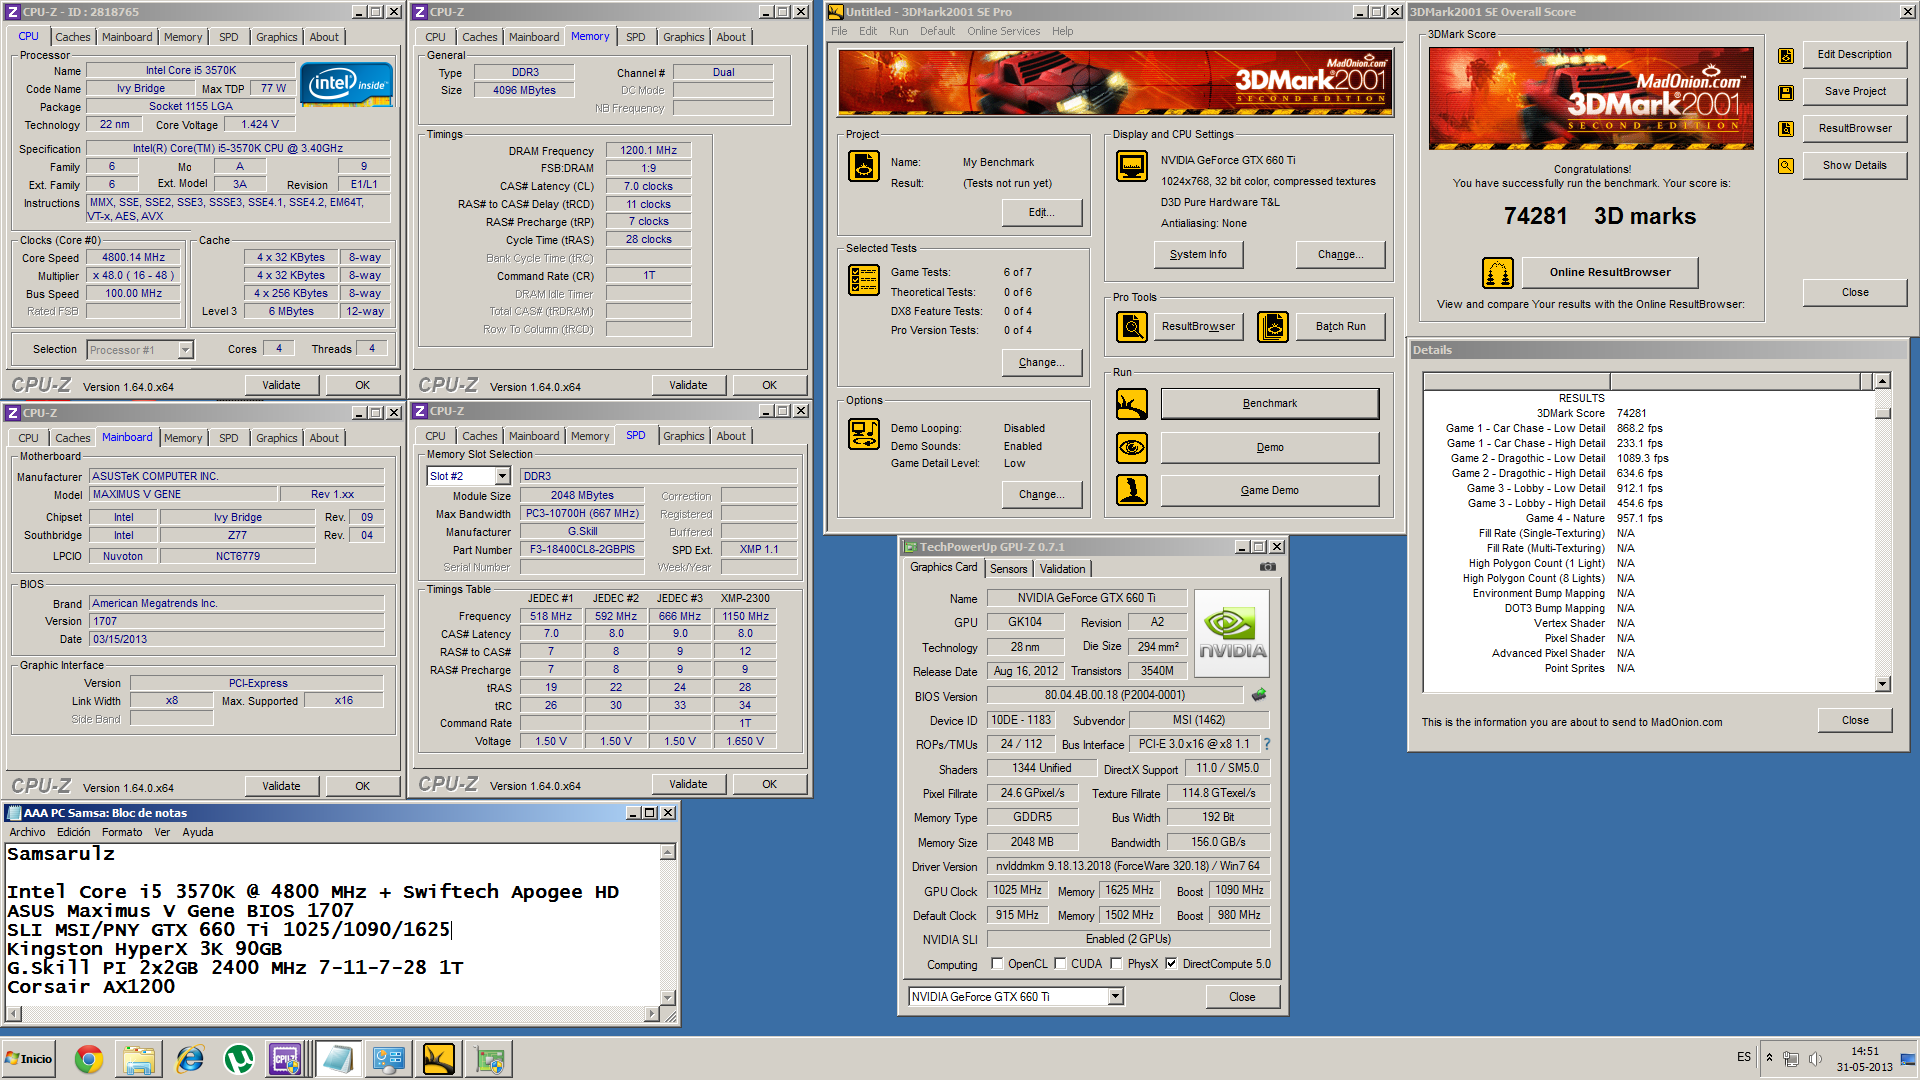Click the Online ResultBrowser button
This screenshot has width=1920, height=1080.
tap(1610, 272)
